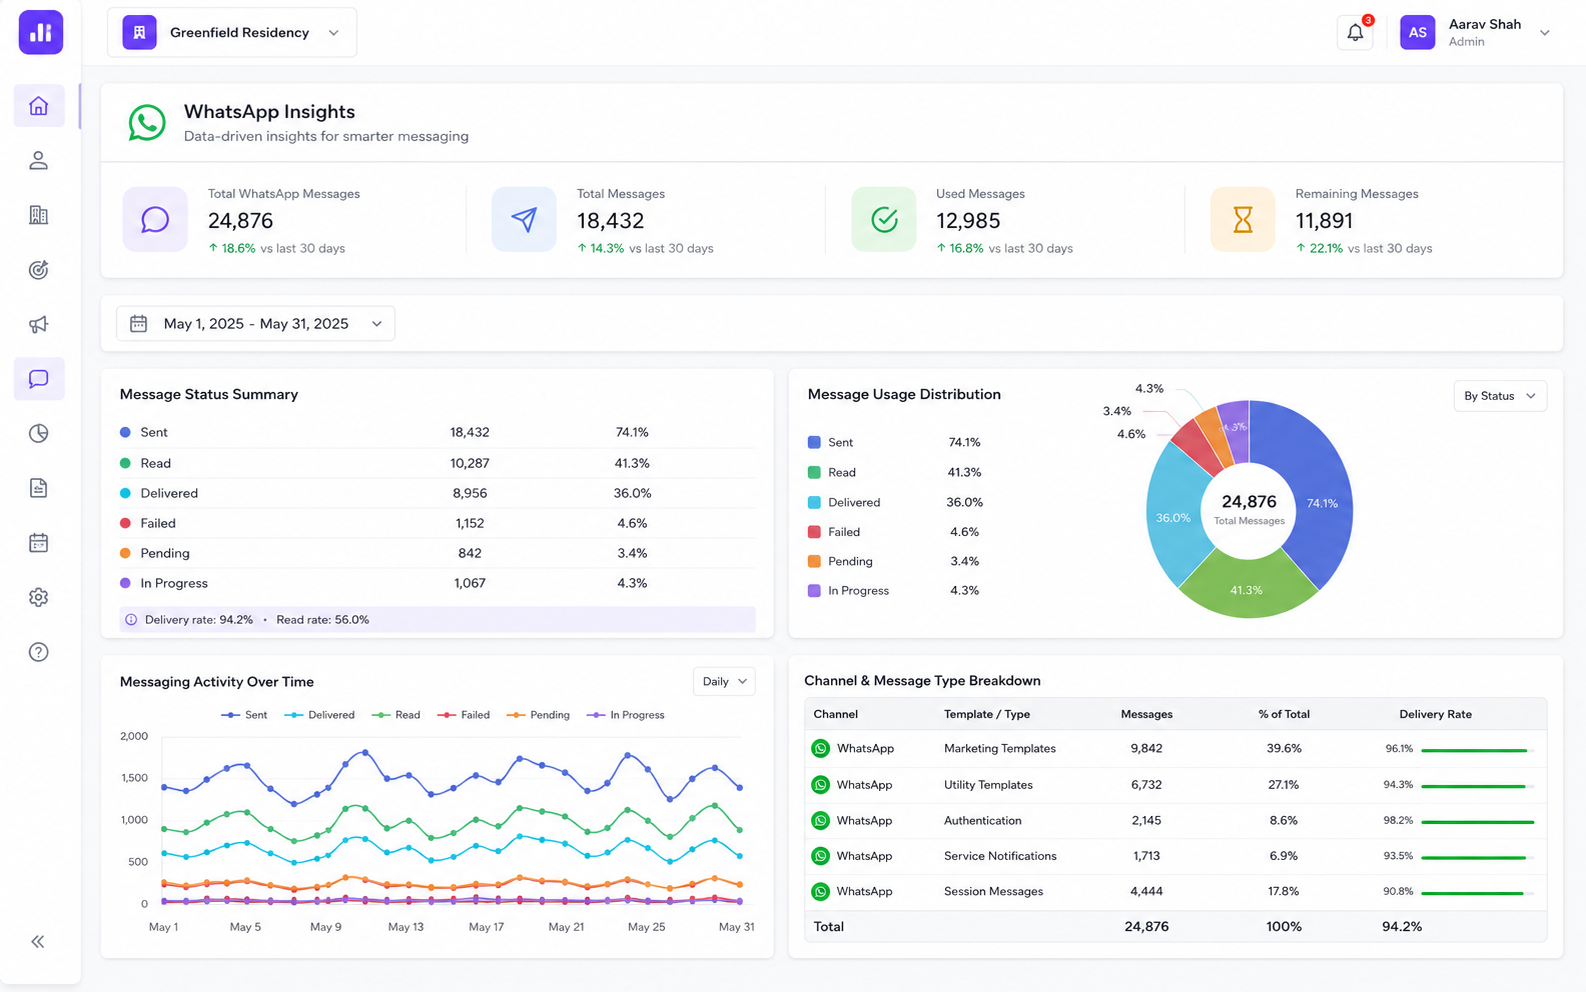Open the notifications bell

[1355, 32]
